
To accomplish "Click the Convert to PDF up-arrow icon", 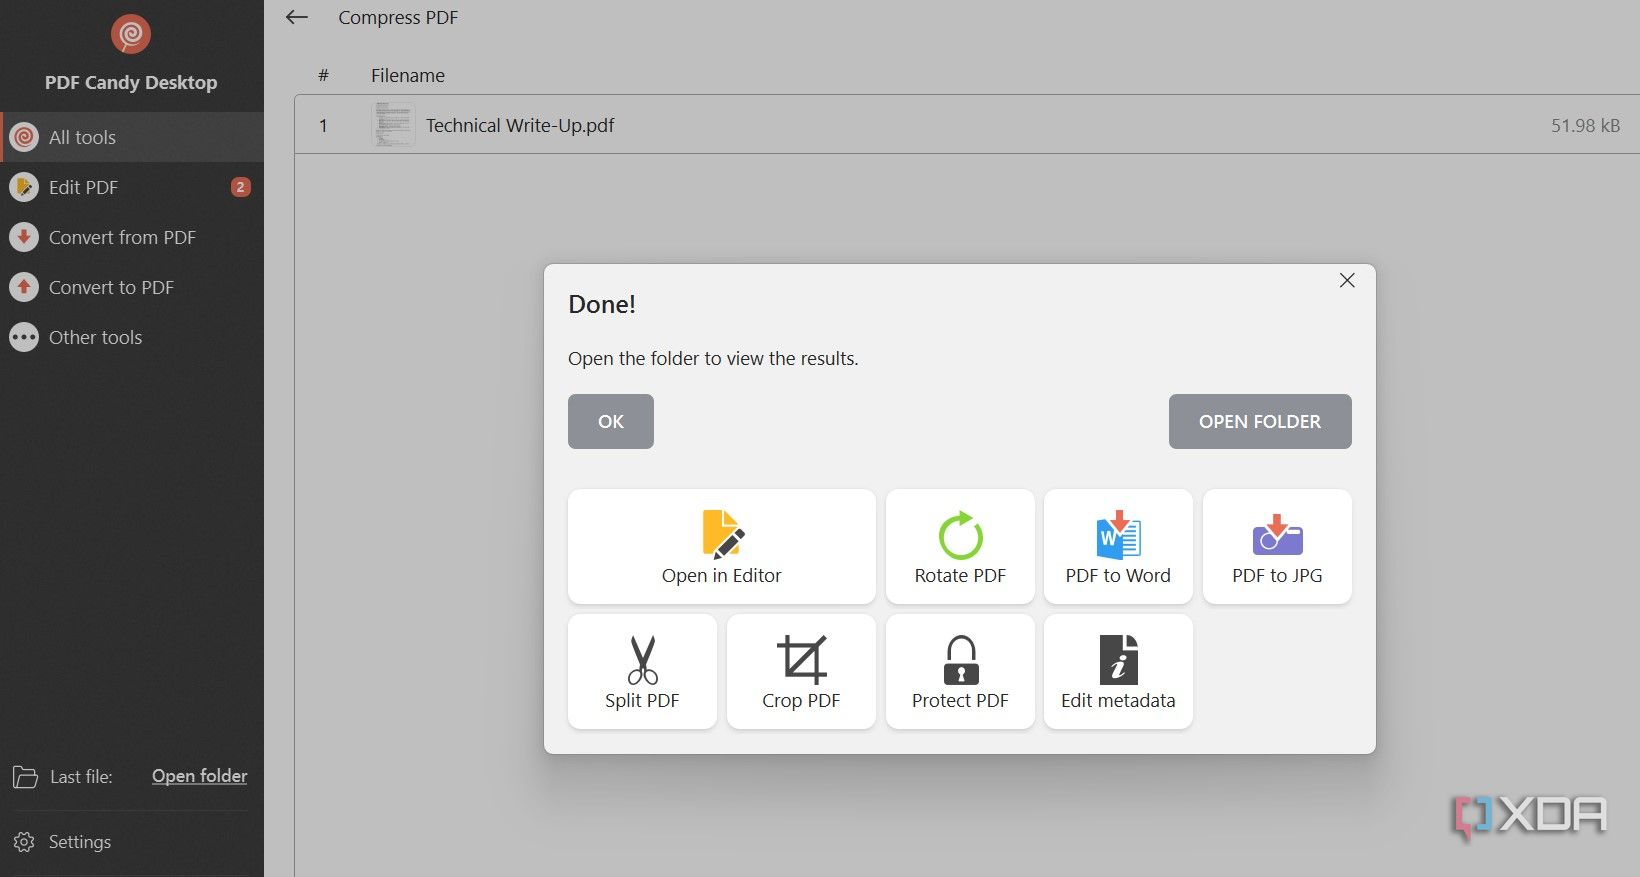I will click(24, 287).
